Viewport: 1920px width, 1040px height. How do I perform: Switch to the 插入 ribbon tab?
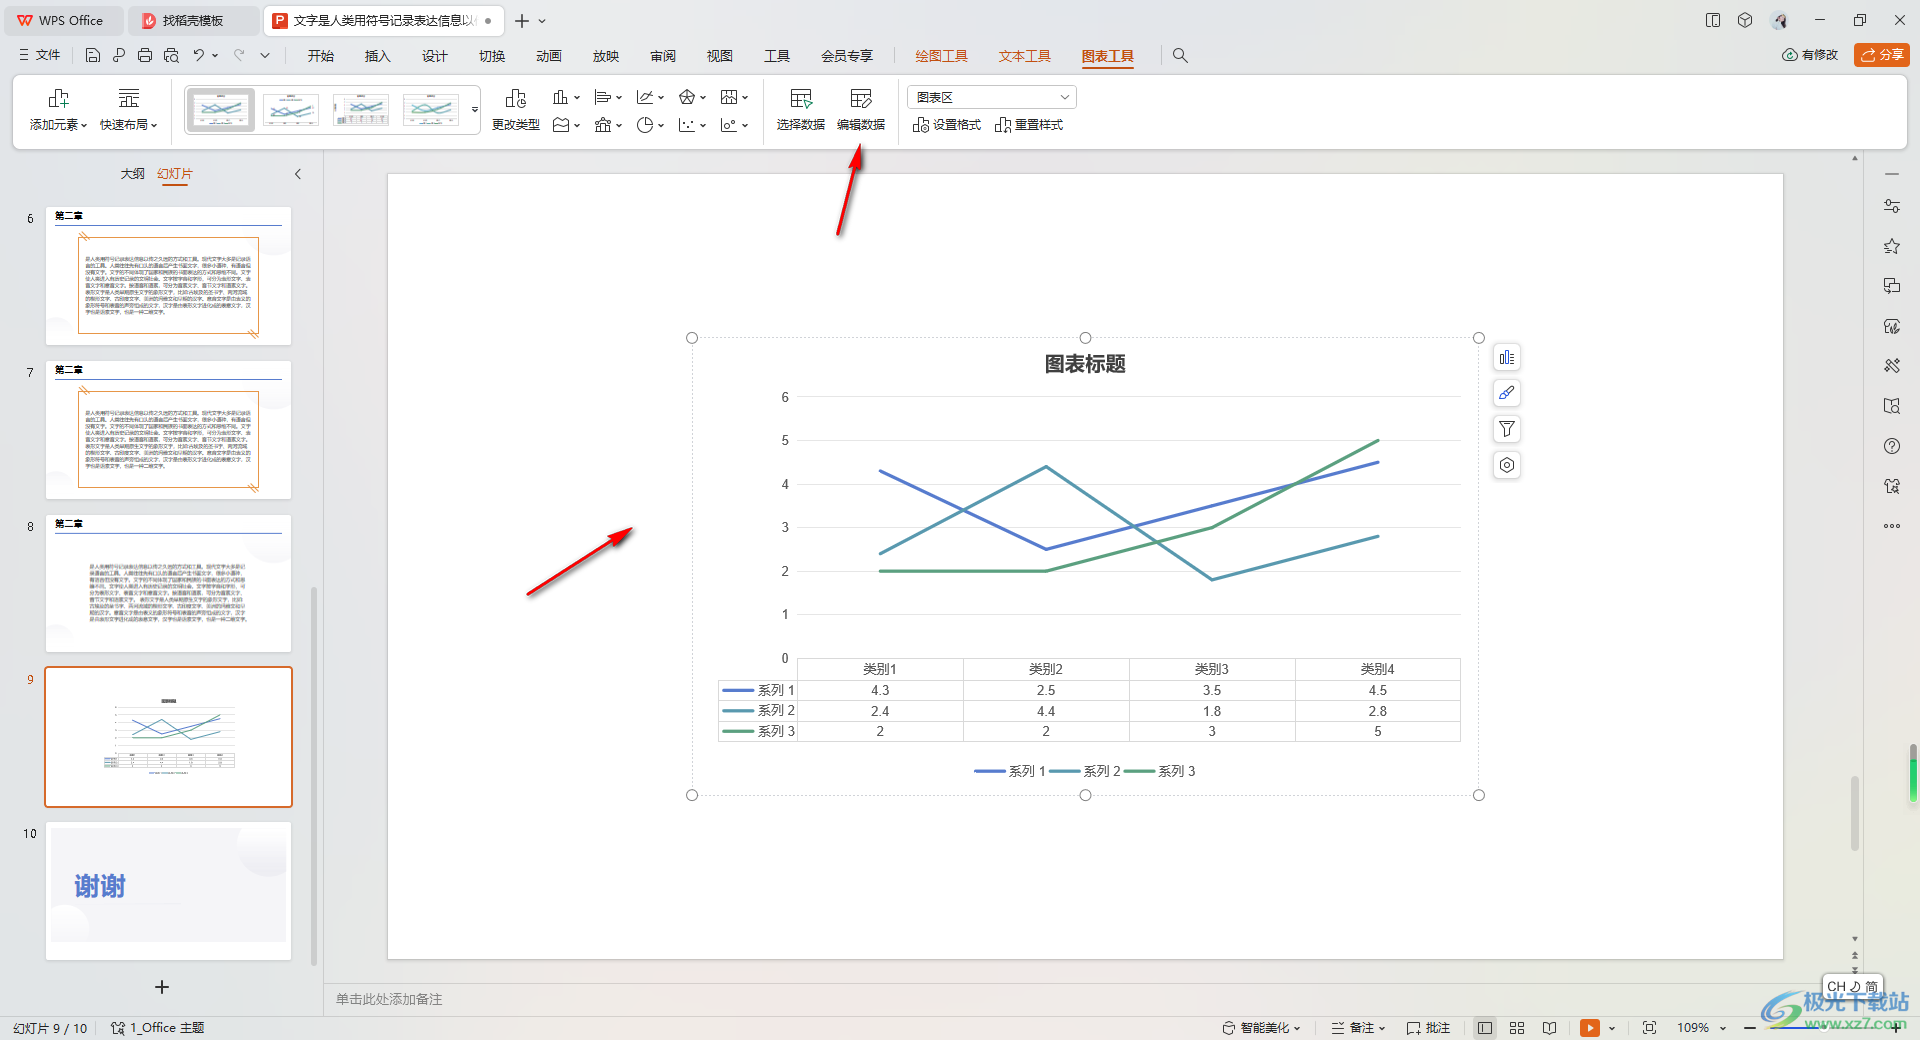(x=378, y=56)
